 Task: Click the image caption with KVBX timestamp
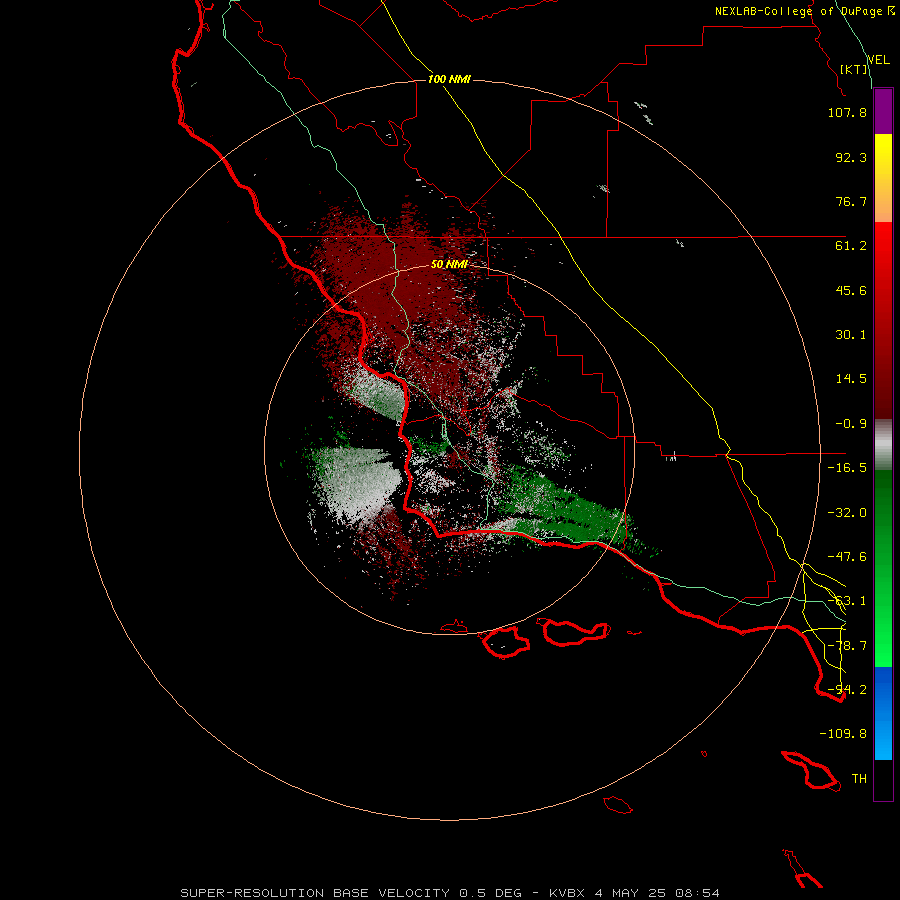pyautogui.click(x=450, y=893)
